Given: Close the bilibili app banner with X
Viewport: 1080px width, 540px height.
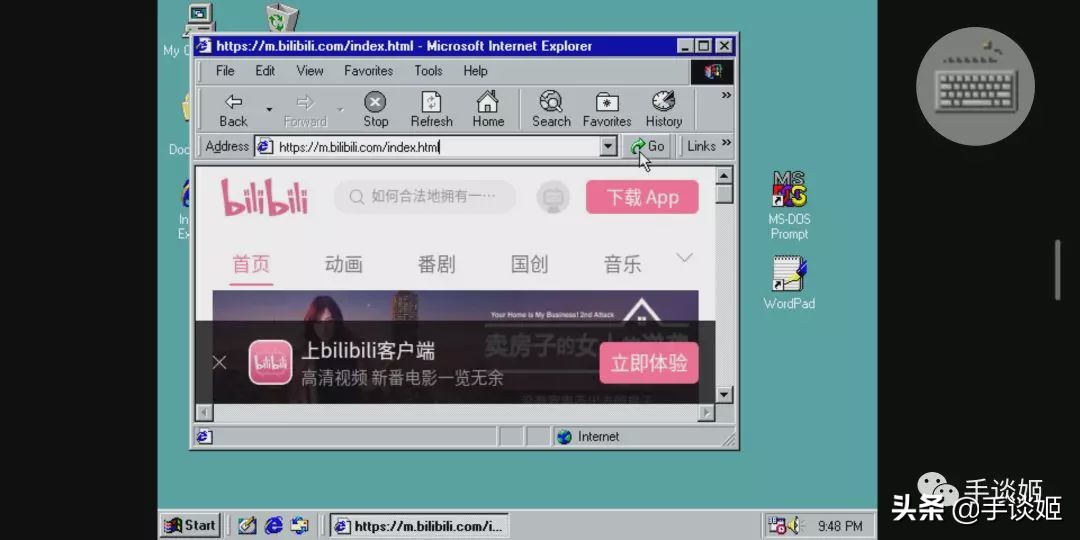Looking at the screenshot, I should 220,362.
